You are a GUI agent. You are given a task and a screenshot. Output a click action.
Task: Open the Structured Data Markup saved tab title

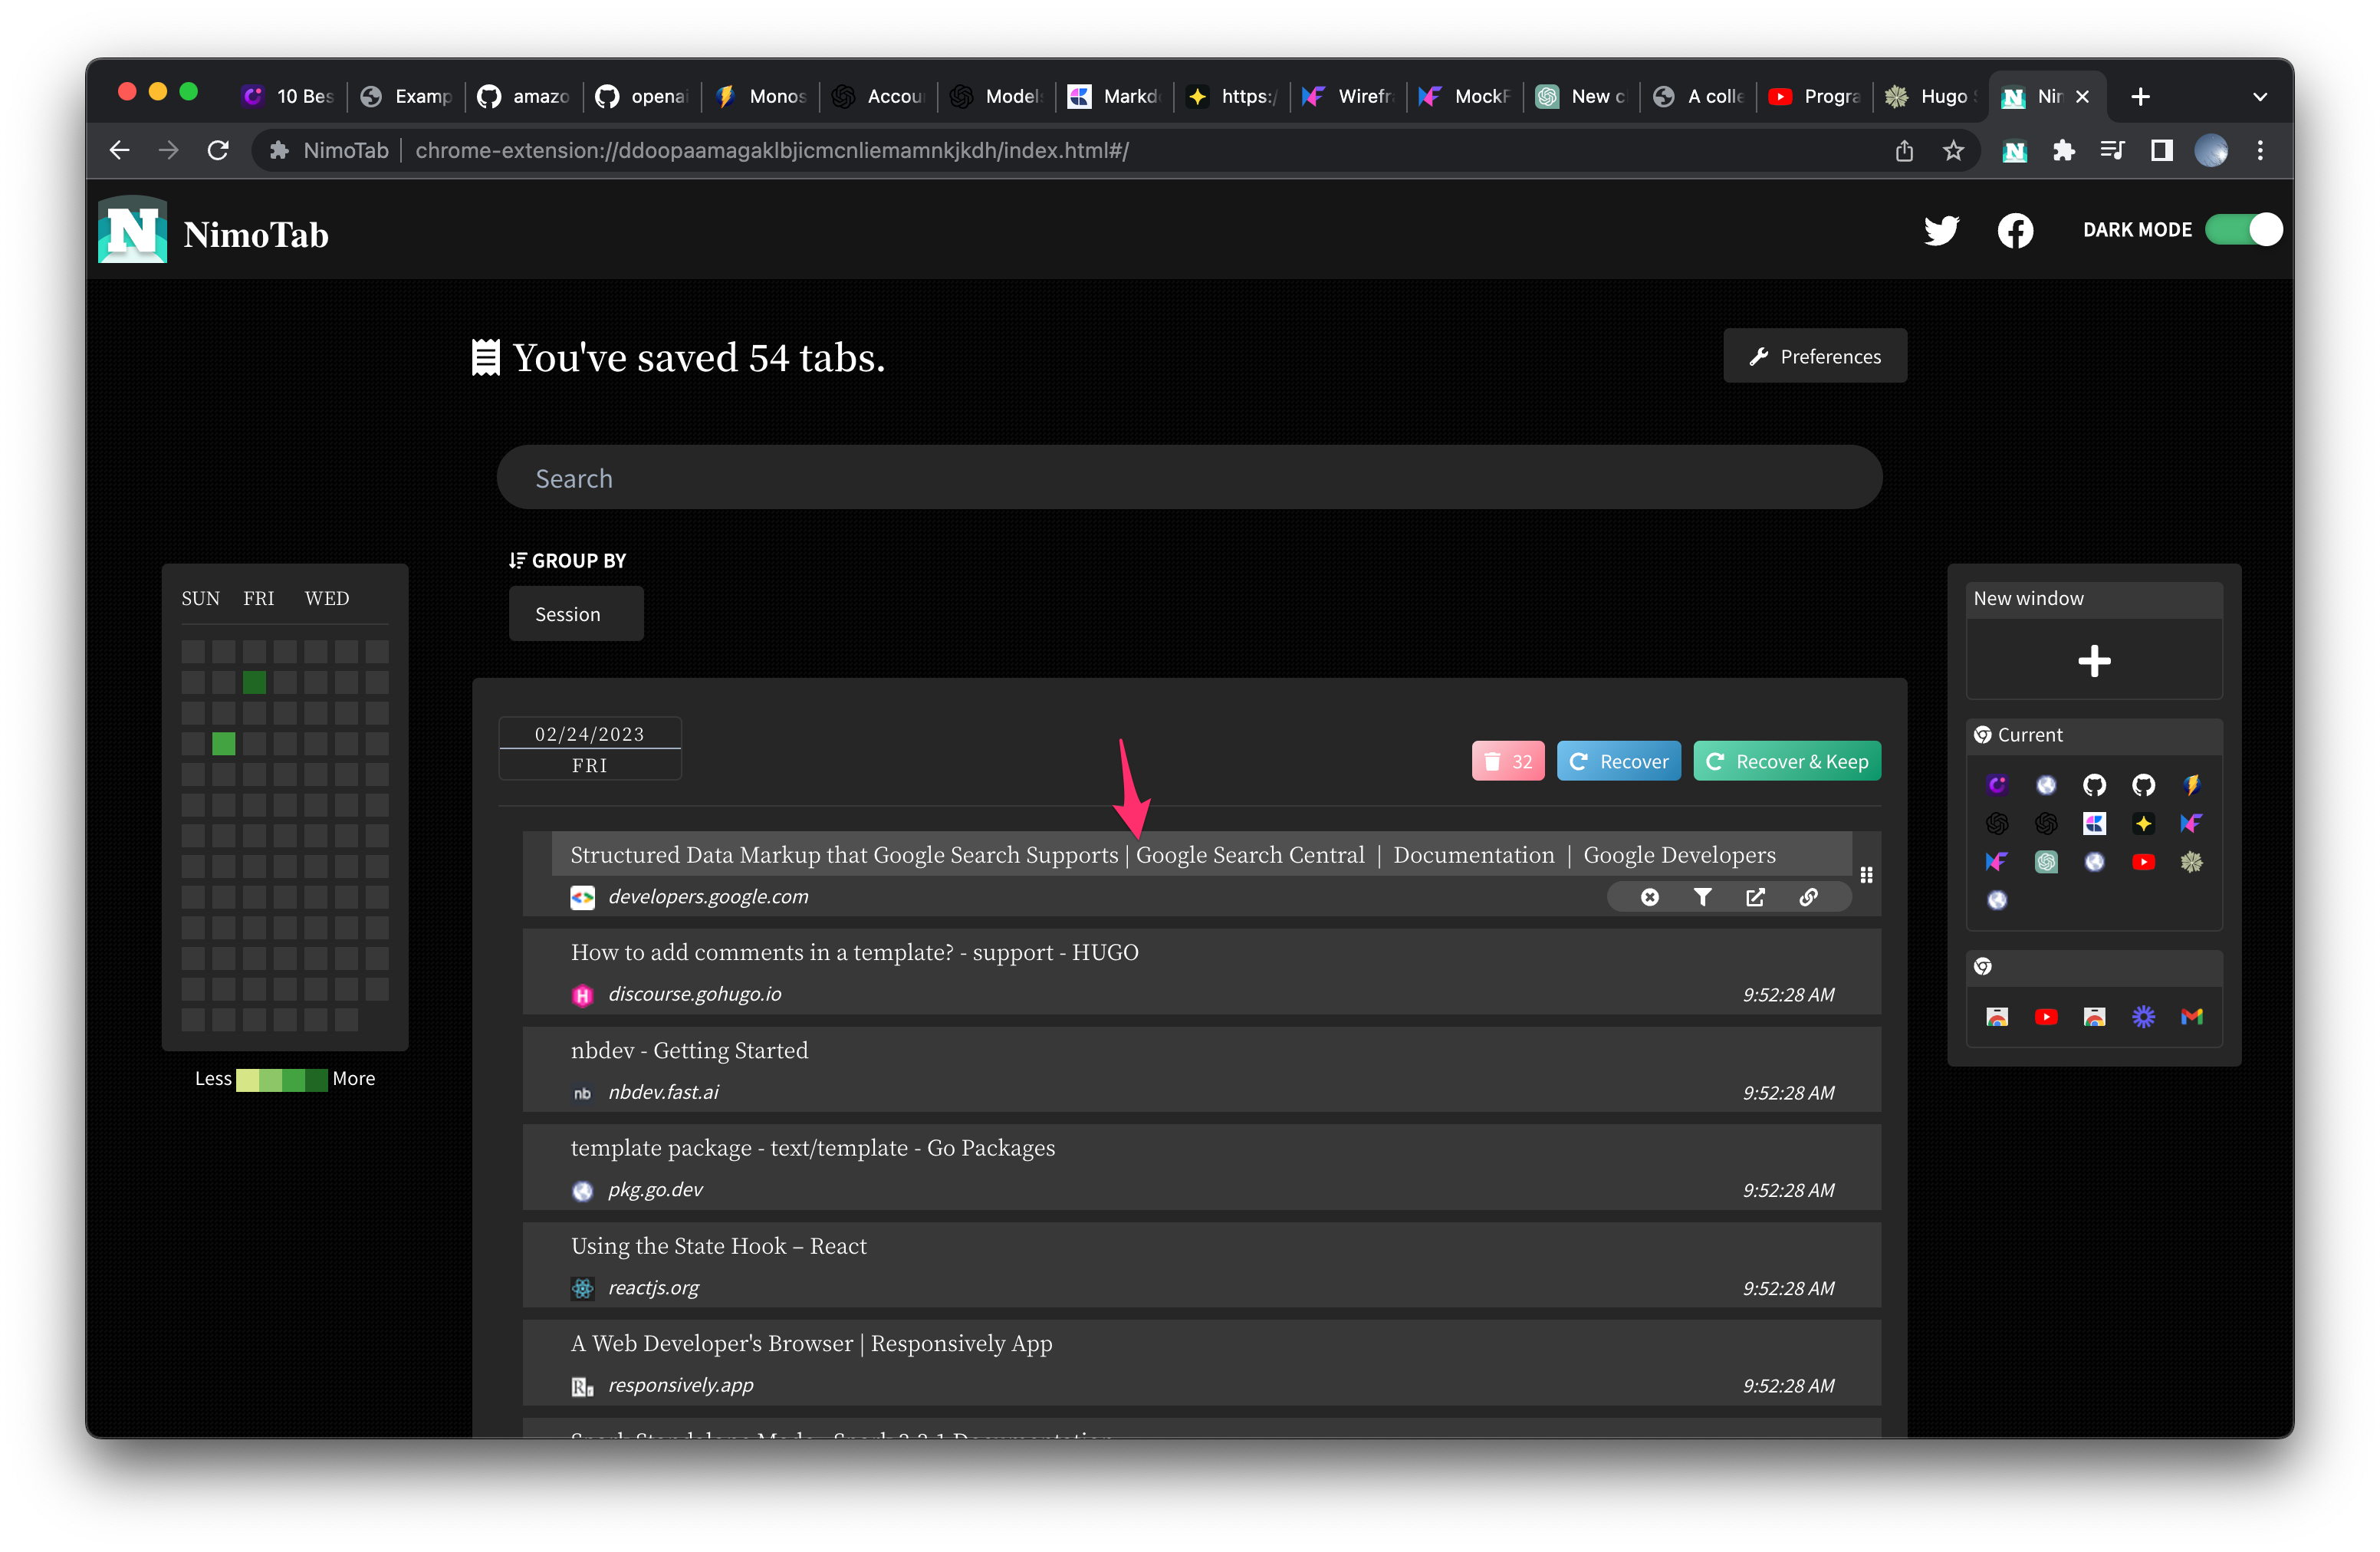[x=1173, y=855]
